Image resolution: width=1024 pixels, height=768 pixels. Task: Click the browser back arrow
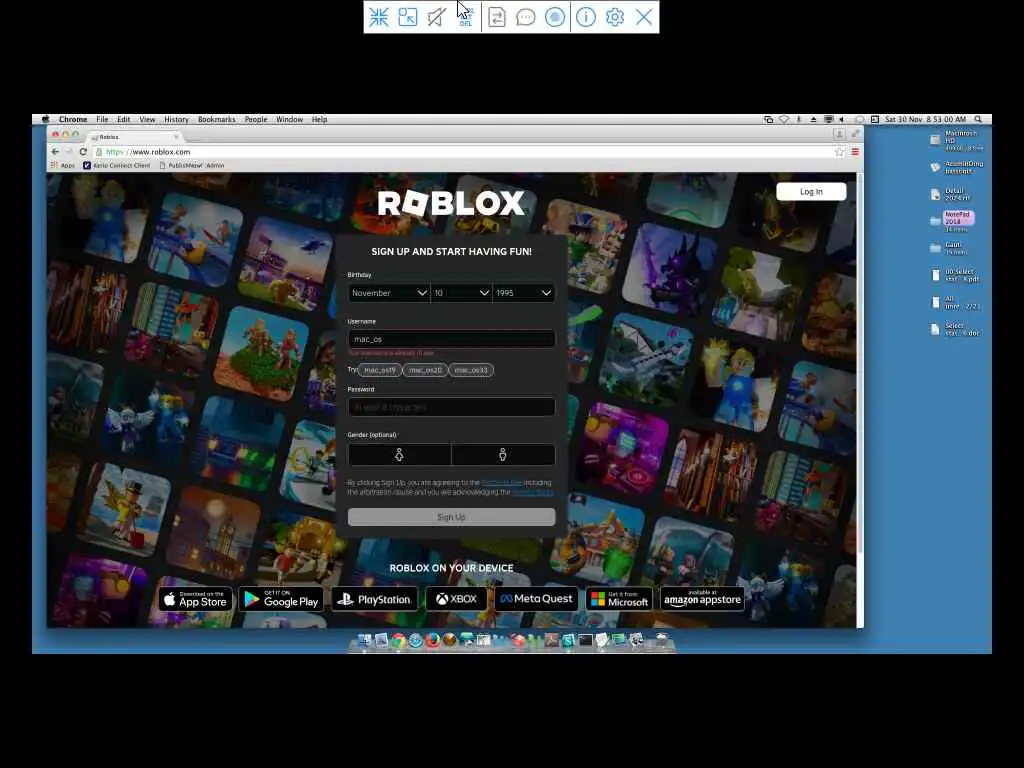(x=55, y=152)
